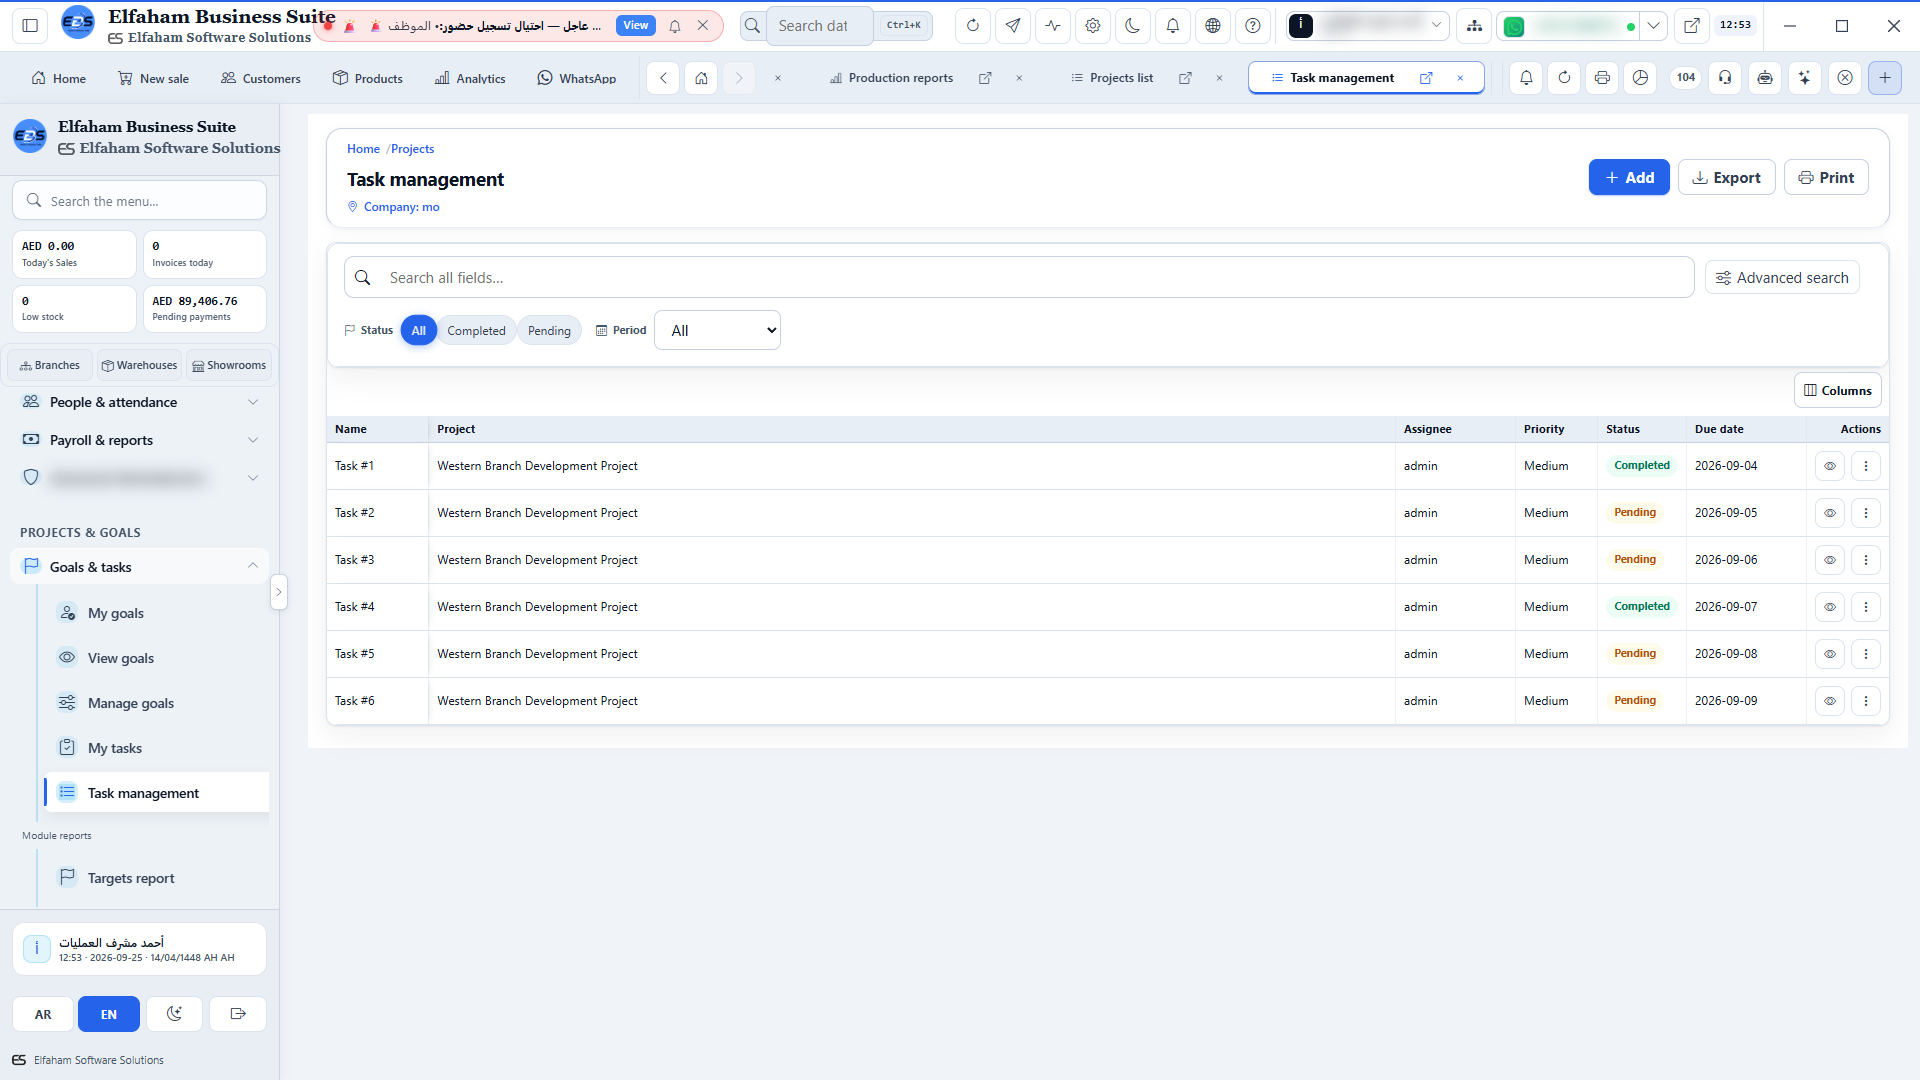Open more actions menu for Task #6
The height and width of the screenshot is (1080, 1920).
tap(1866, 701)
